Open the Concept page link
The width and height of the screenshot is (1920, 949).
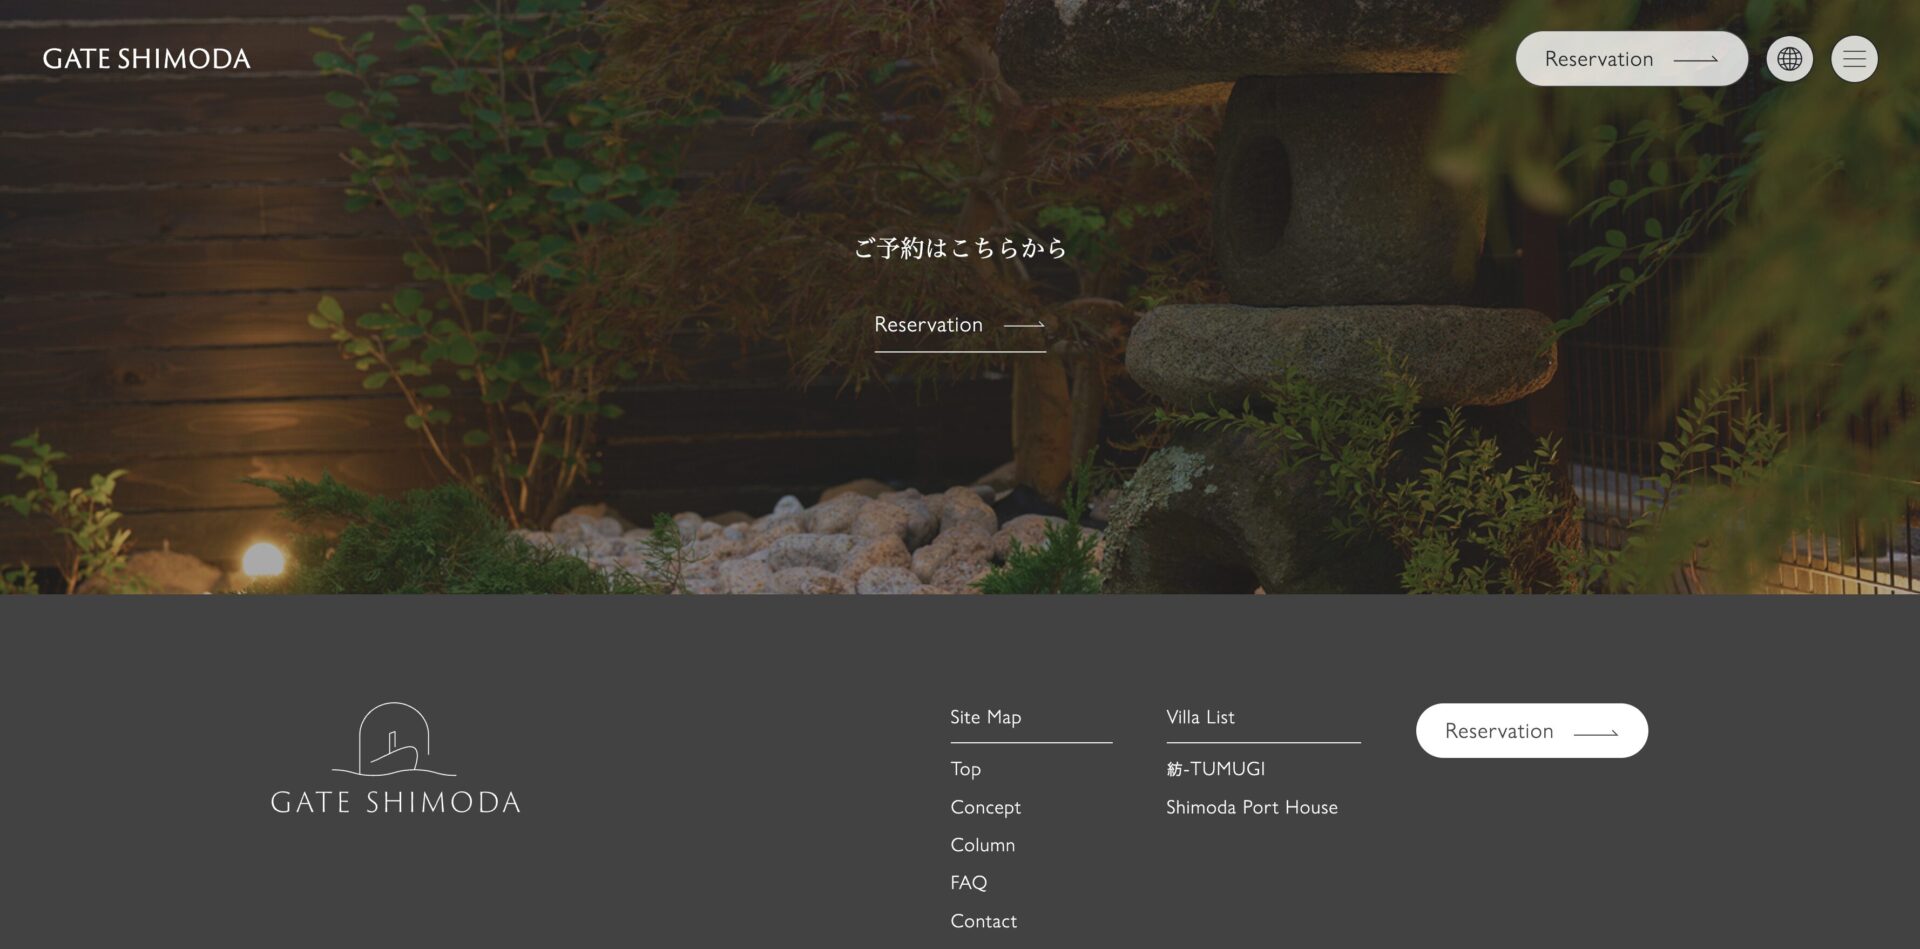tap(985, 807)
